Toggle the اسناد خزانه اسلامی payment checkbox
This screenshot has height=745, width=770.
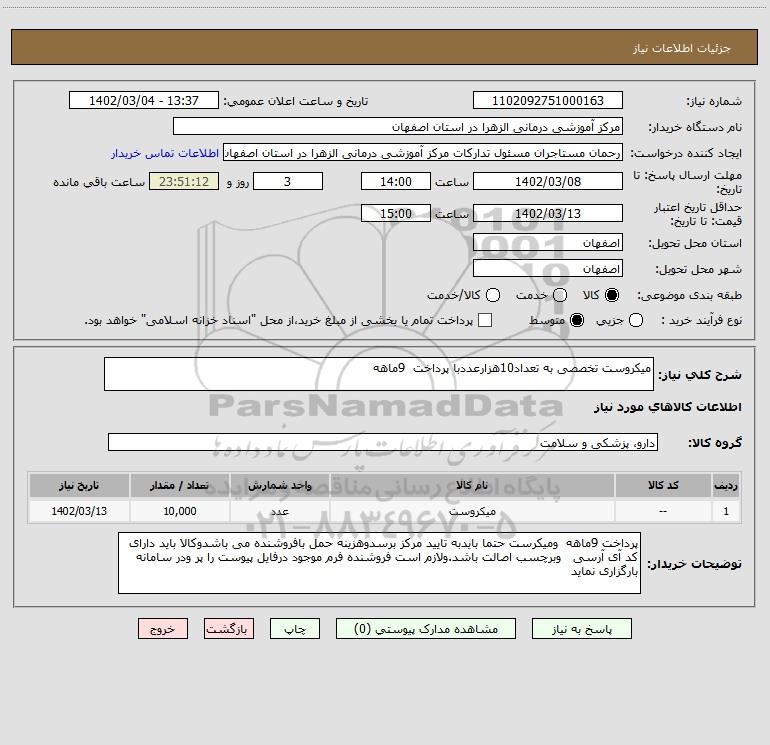pyautogui.click(x=485, y=320)
